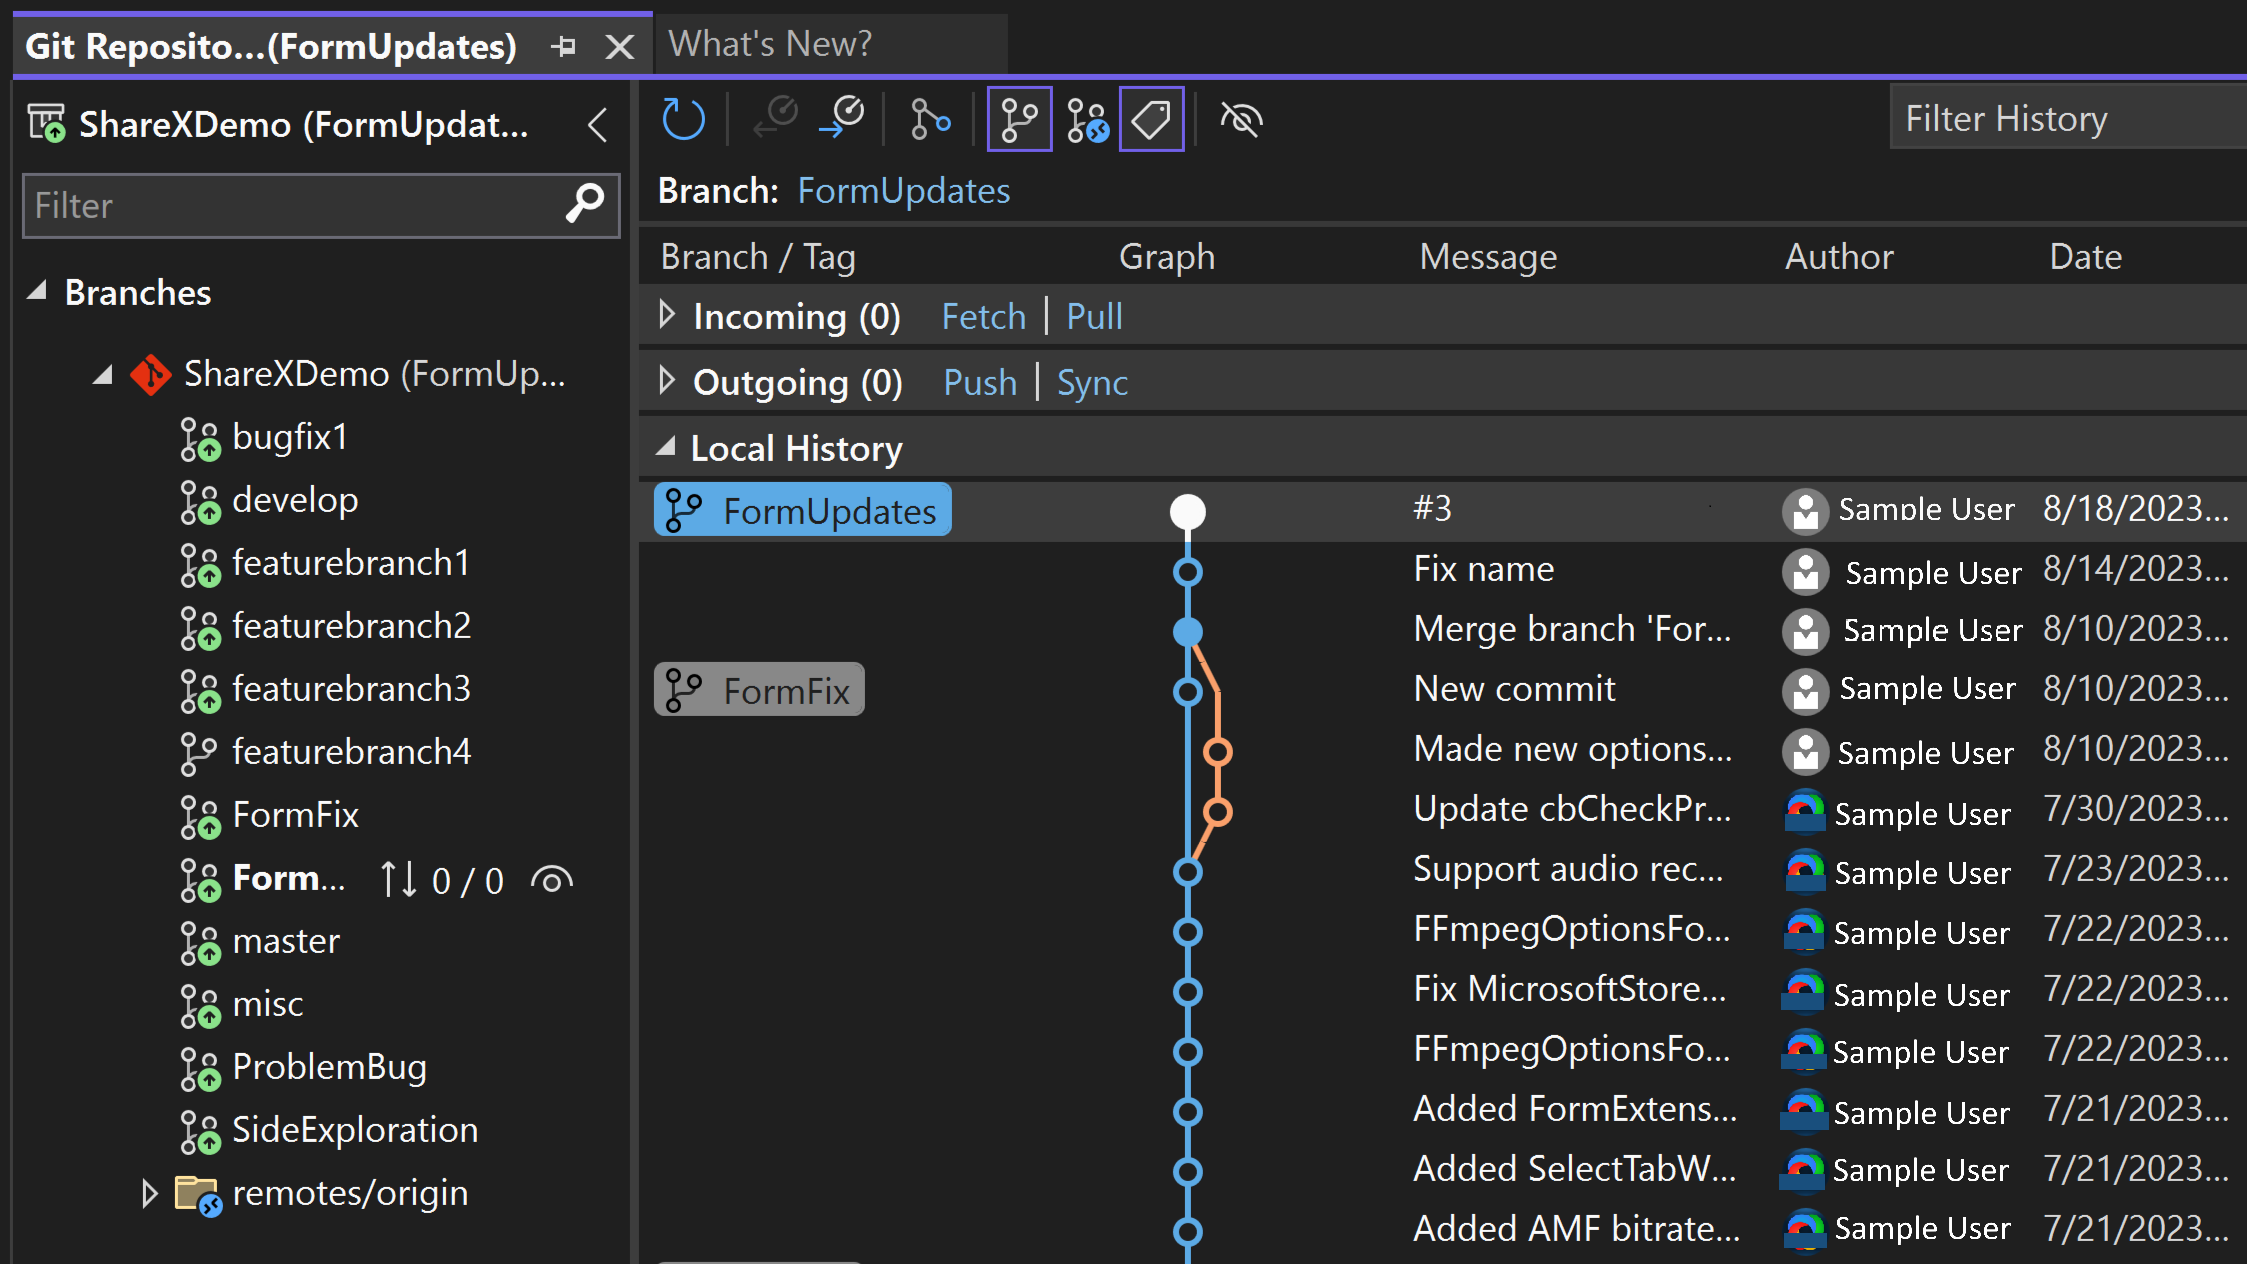Image resolution: width=2247 pixels, height=1264 pixels.
Task: Toggle the hide stashes option
Action: [1242, 119]
